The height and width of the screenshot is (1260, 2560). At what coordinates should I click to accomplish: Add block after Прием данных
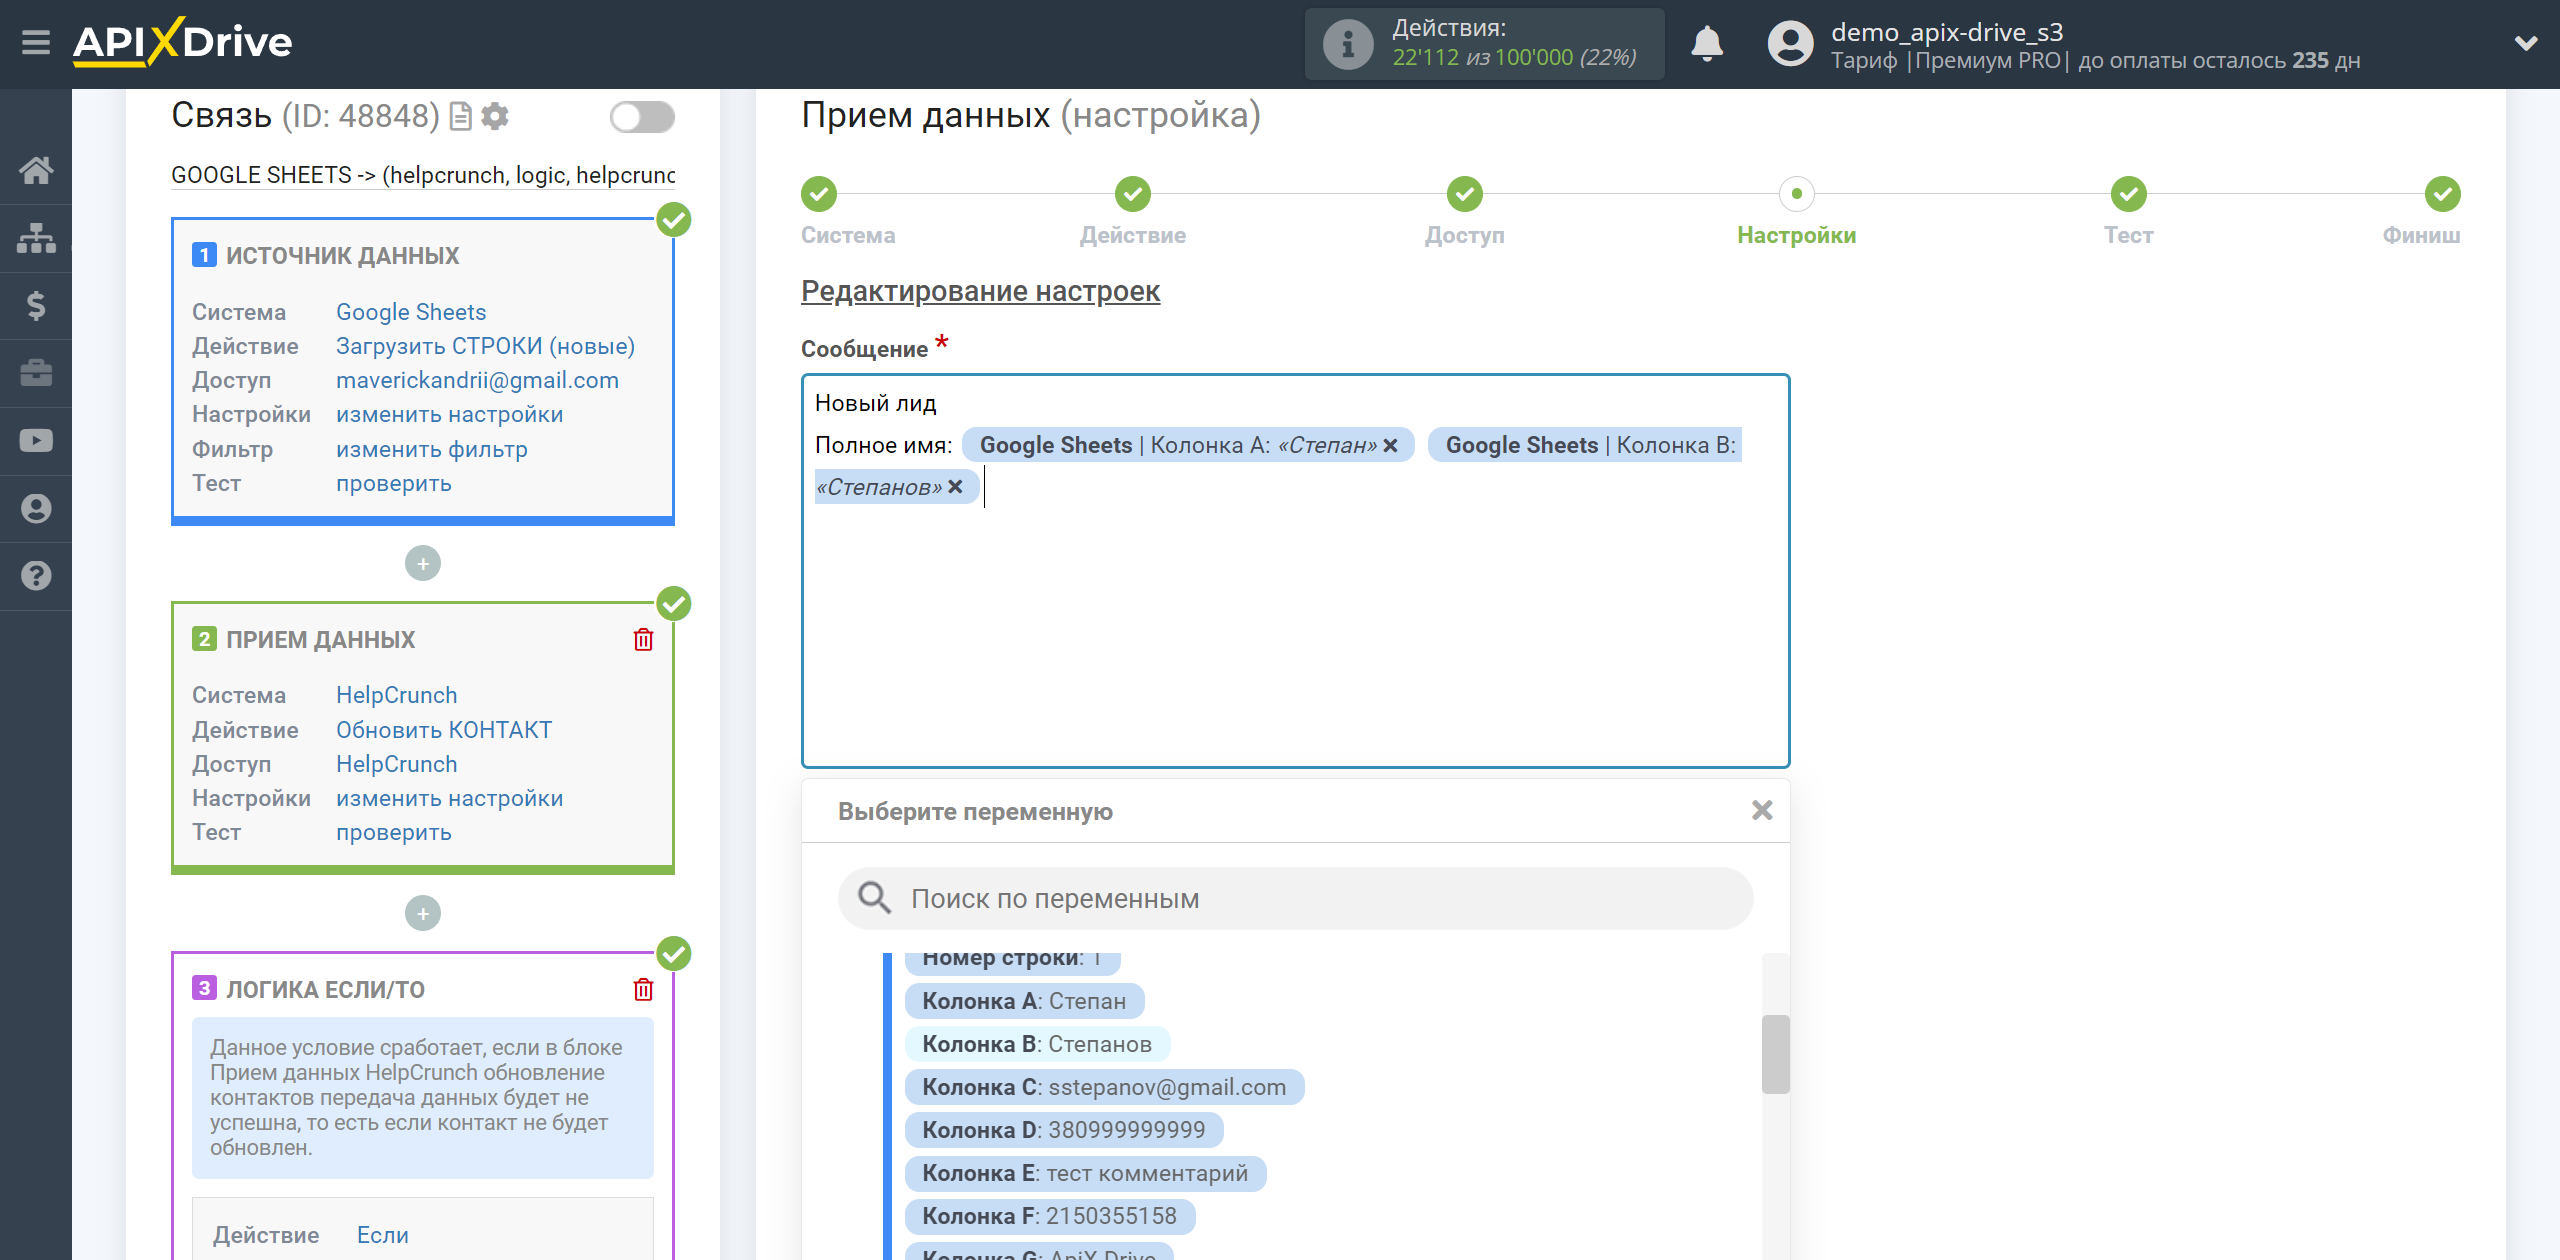click(x=423, y=914)
